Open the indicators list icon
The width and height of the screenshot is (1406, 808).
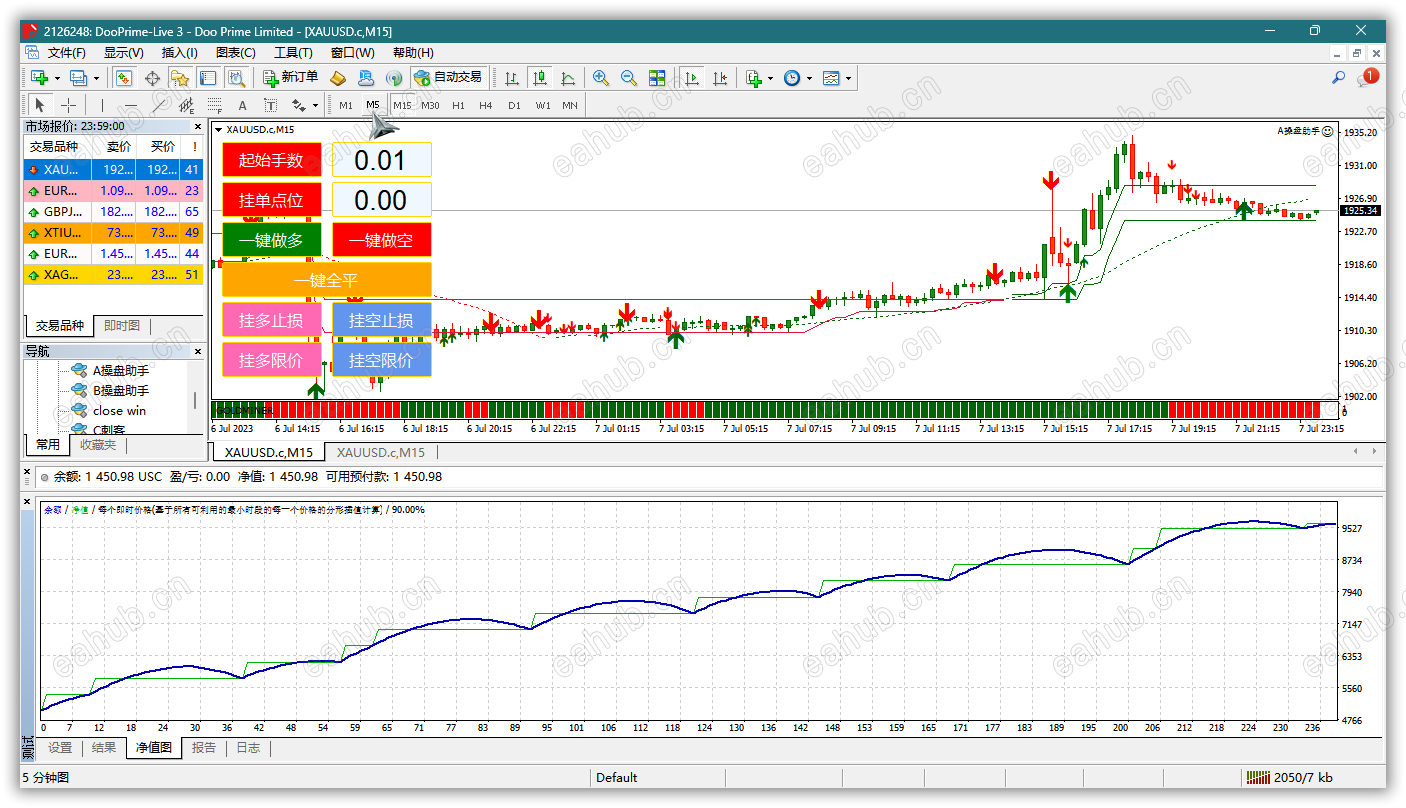[x=754, y=77]
